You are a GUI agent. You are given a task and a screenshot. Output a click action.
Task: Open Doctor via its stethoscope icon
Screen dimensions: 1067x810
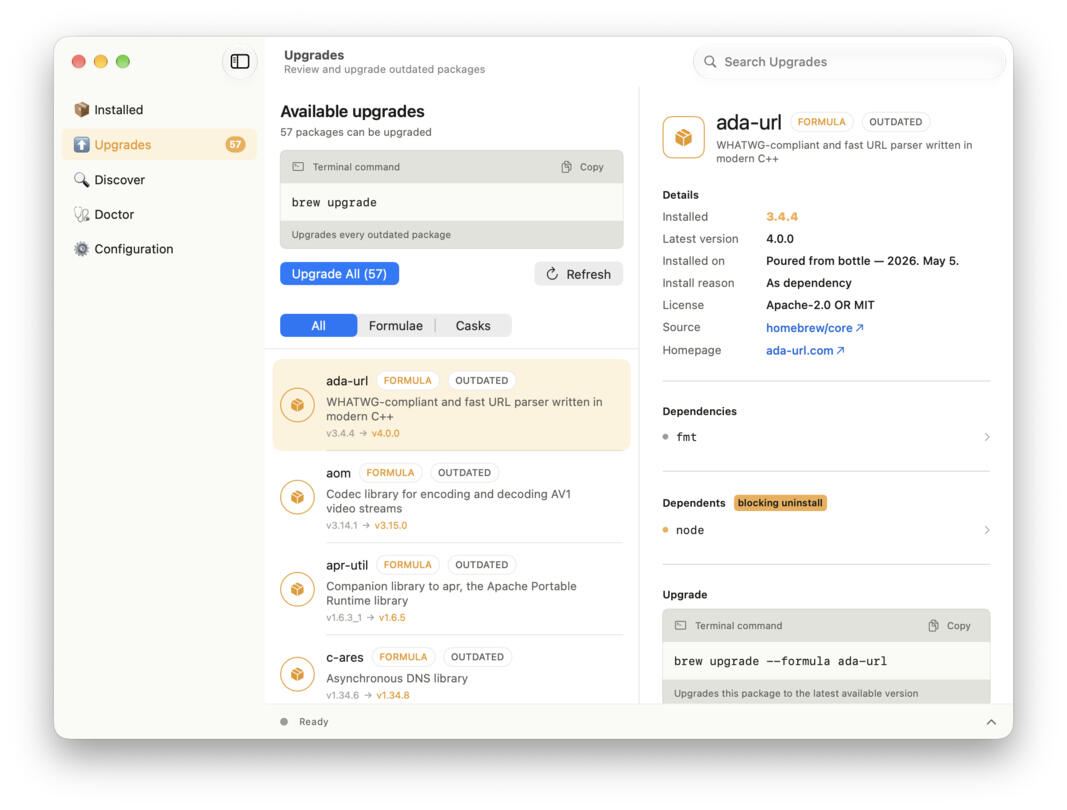coord(82,214)
